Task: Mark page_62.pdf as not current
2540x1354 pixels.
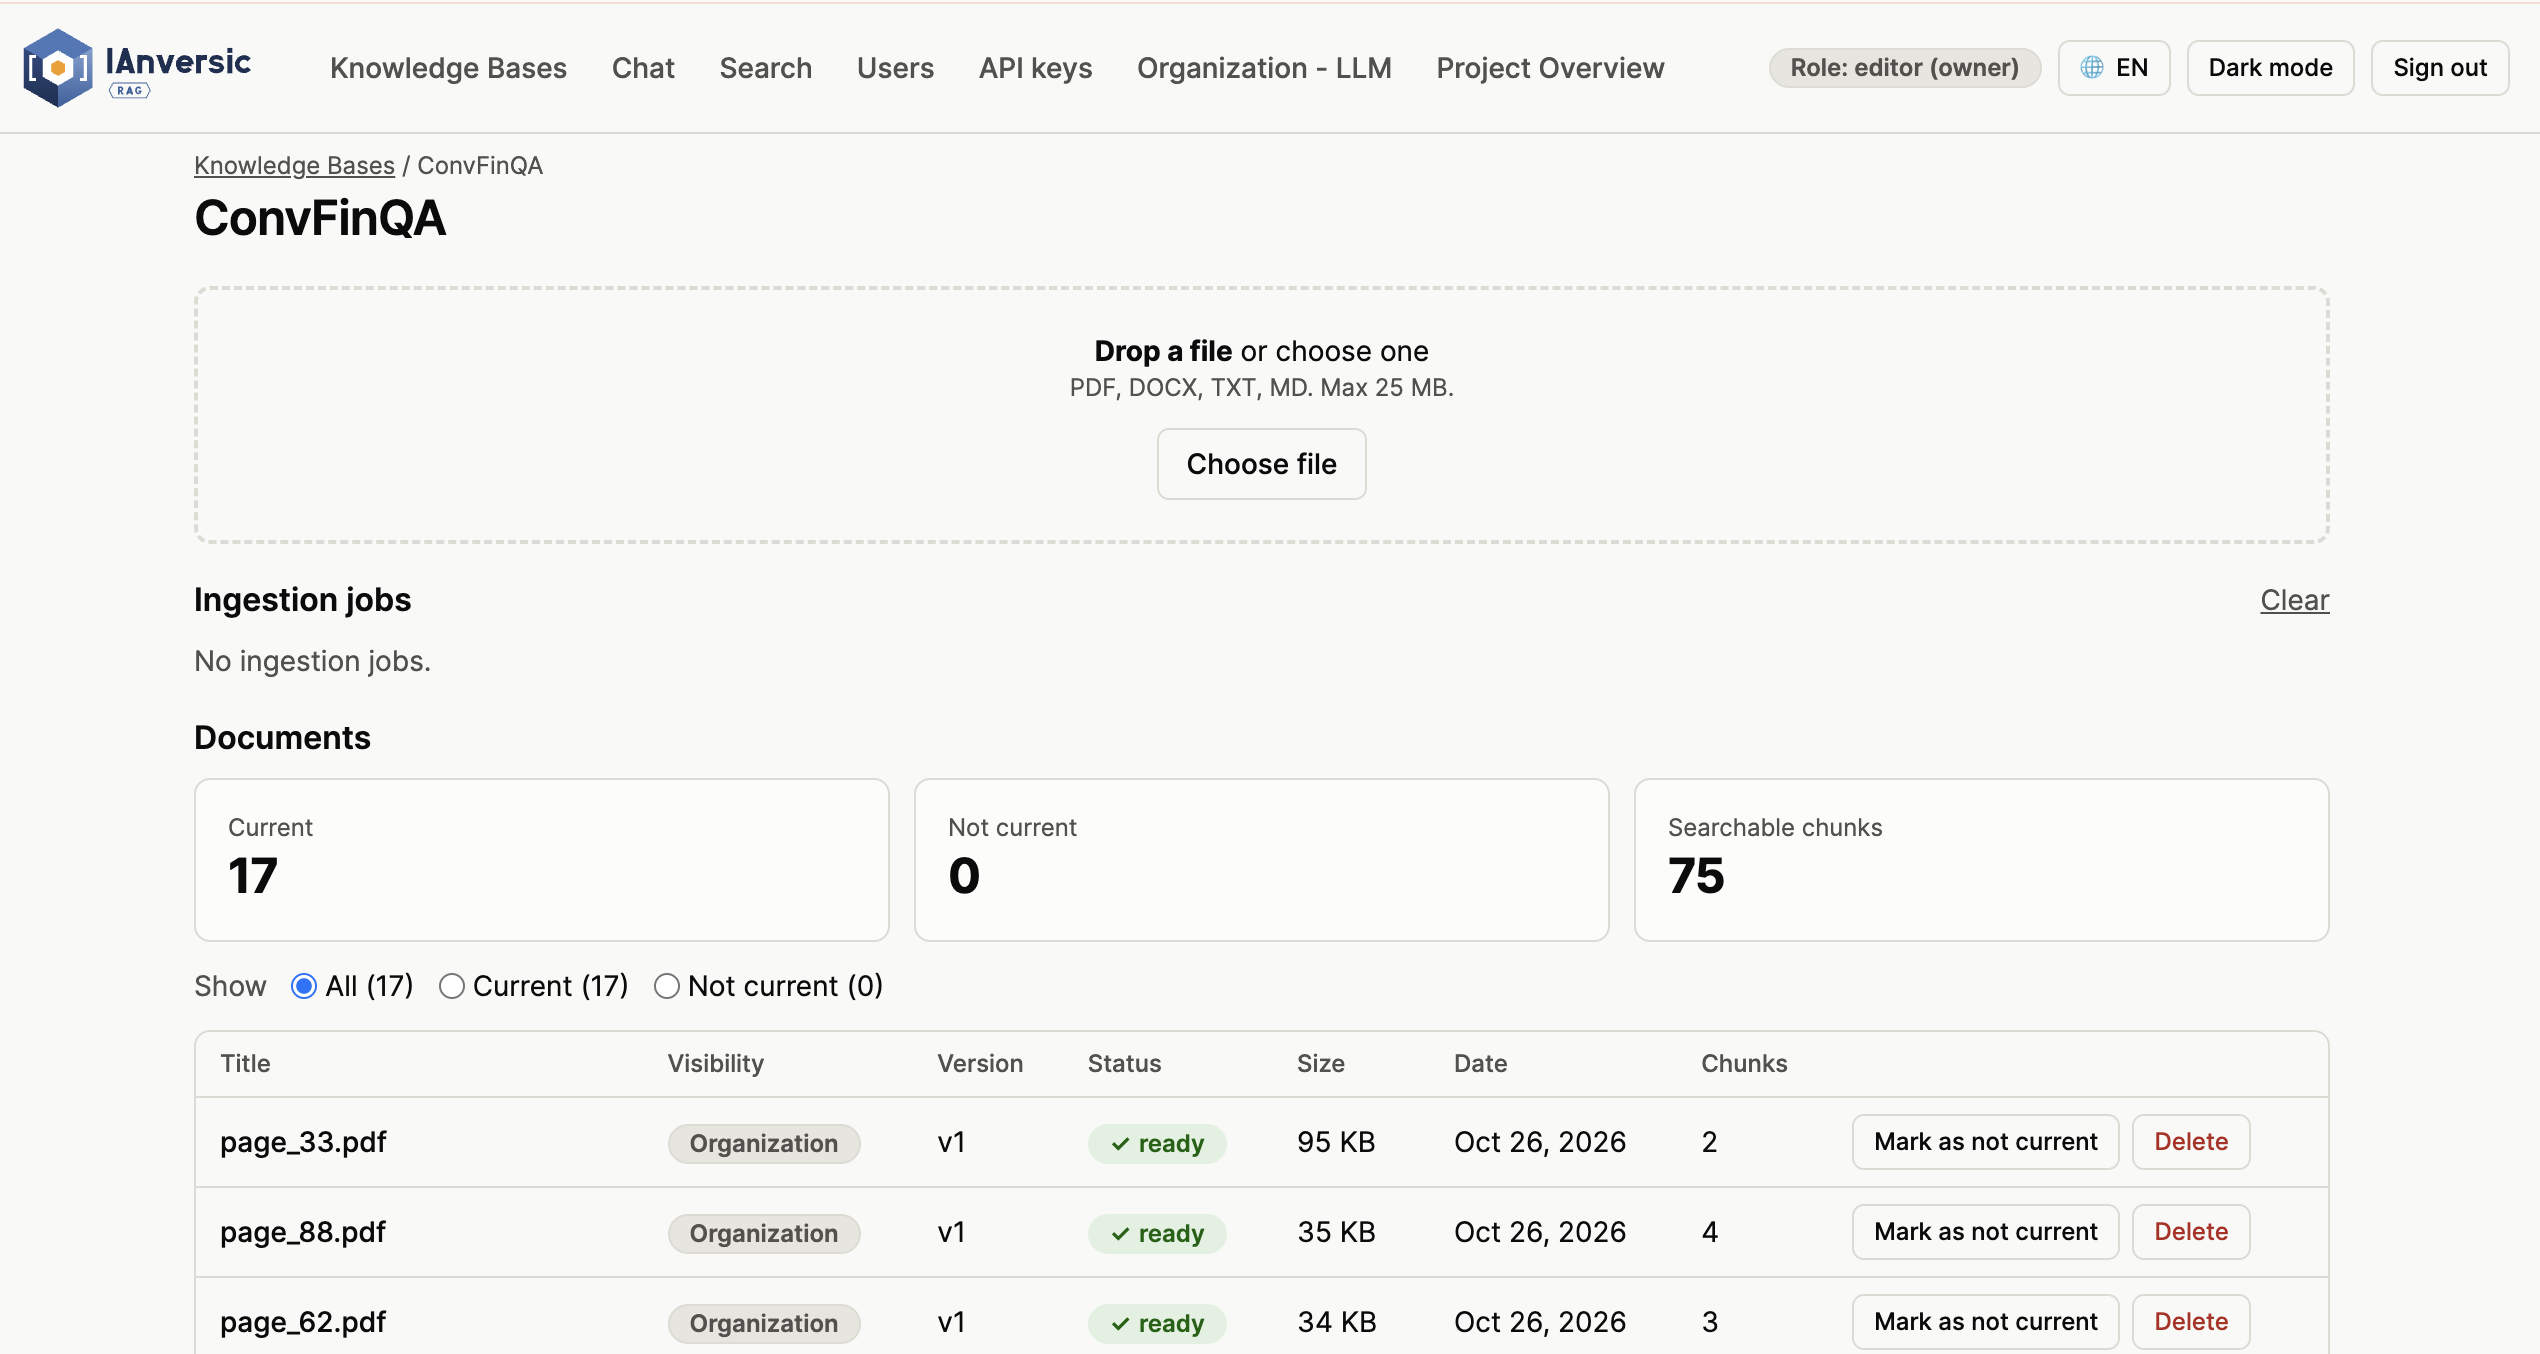Action: coord(1985,1322)
